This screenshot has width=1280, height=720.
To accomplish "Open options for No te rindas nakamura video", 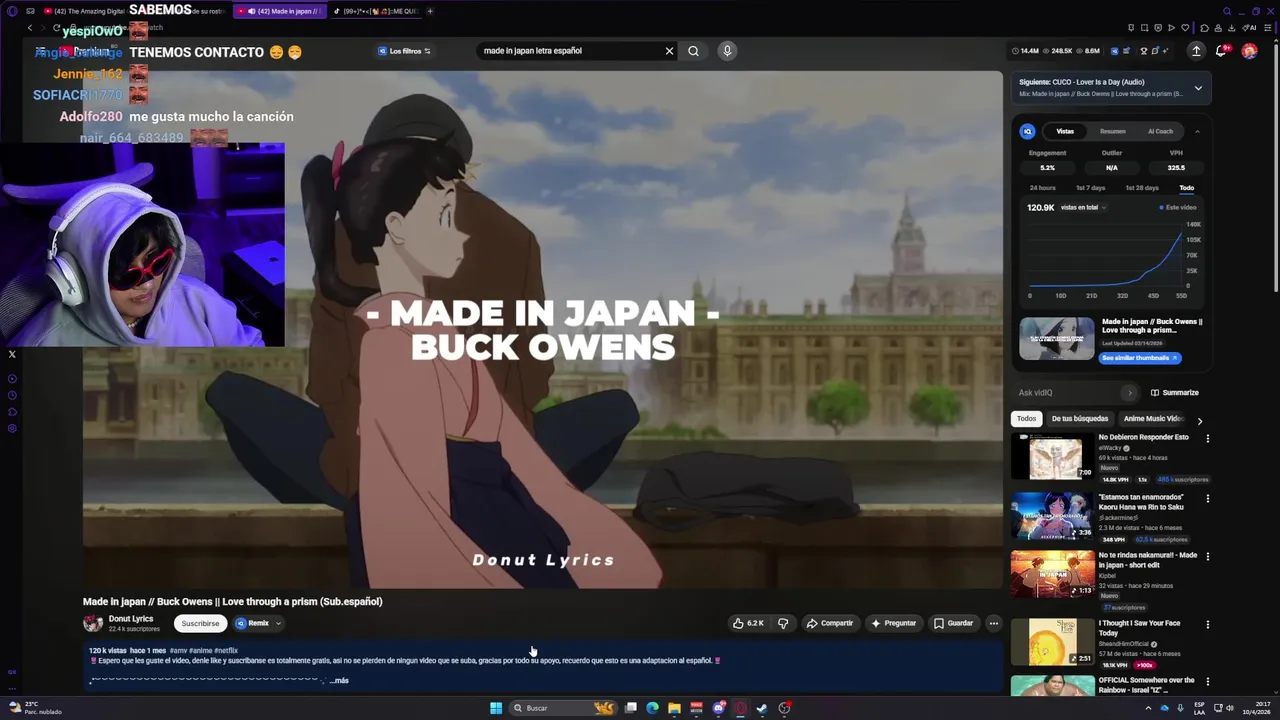I will point(1207,556).
